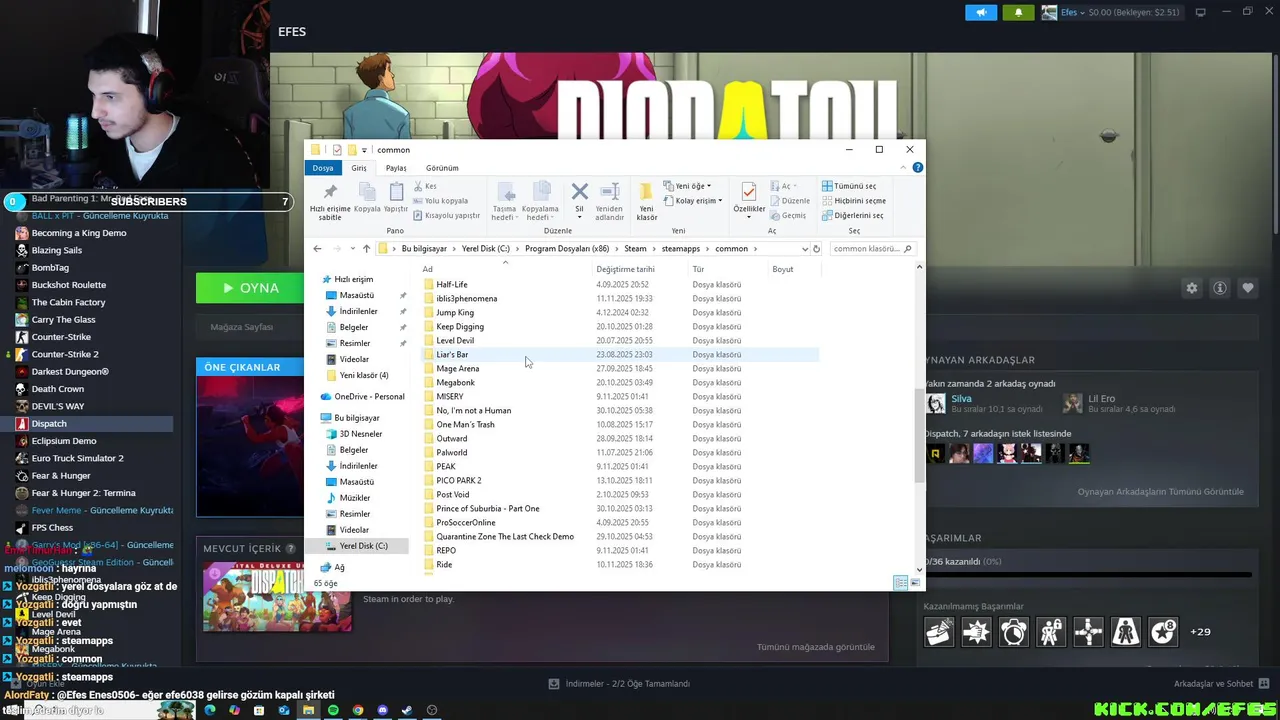
Task: Refresh the folder view next to address bar
Action: [816, 249]
